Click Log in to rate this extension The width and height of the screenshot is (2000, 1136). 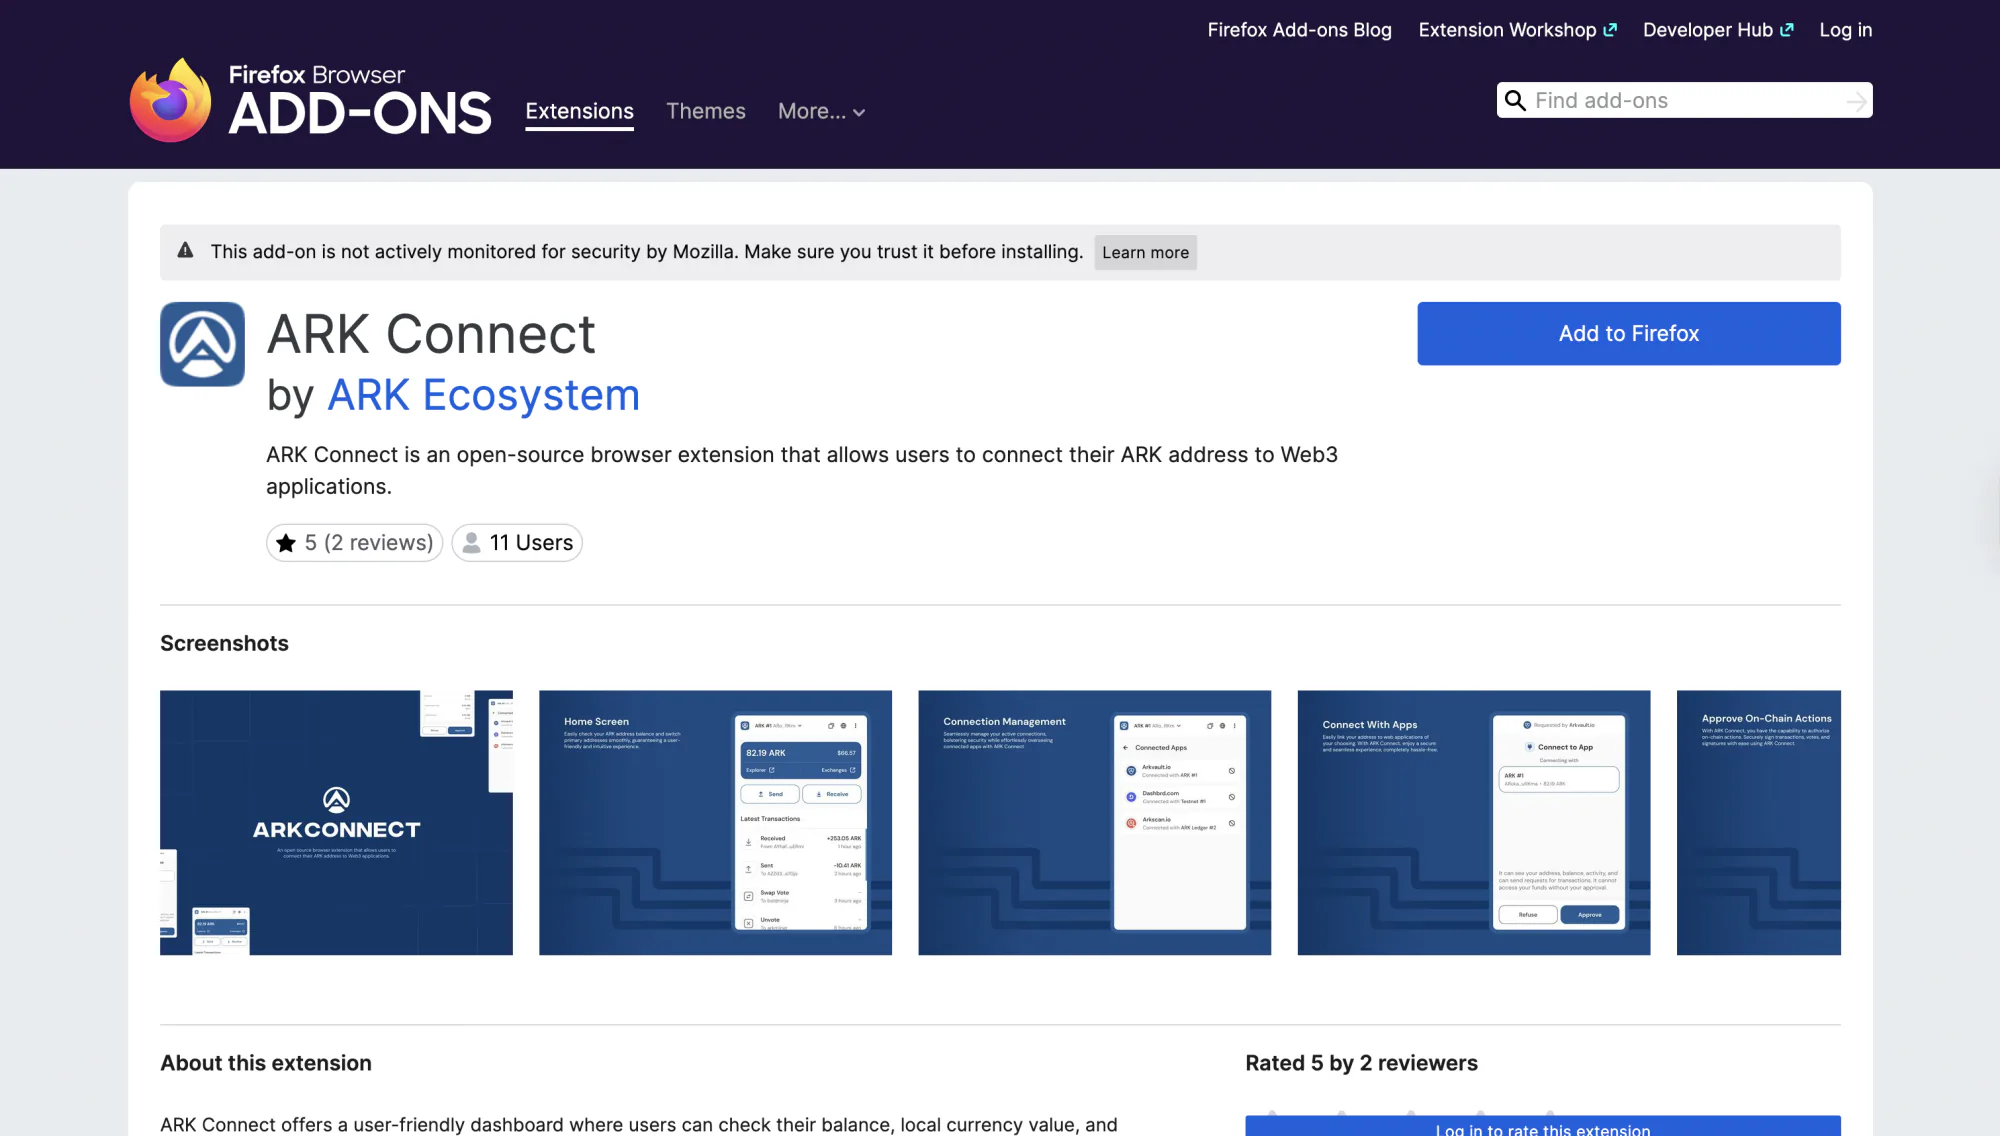[1543, 1126]
